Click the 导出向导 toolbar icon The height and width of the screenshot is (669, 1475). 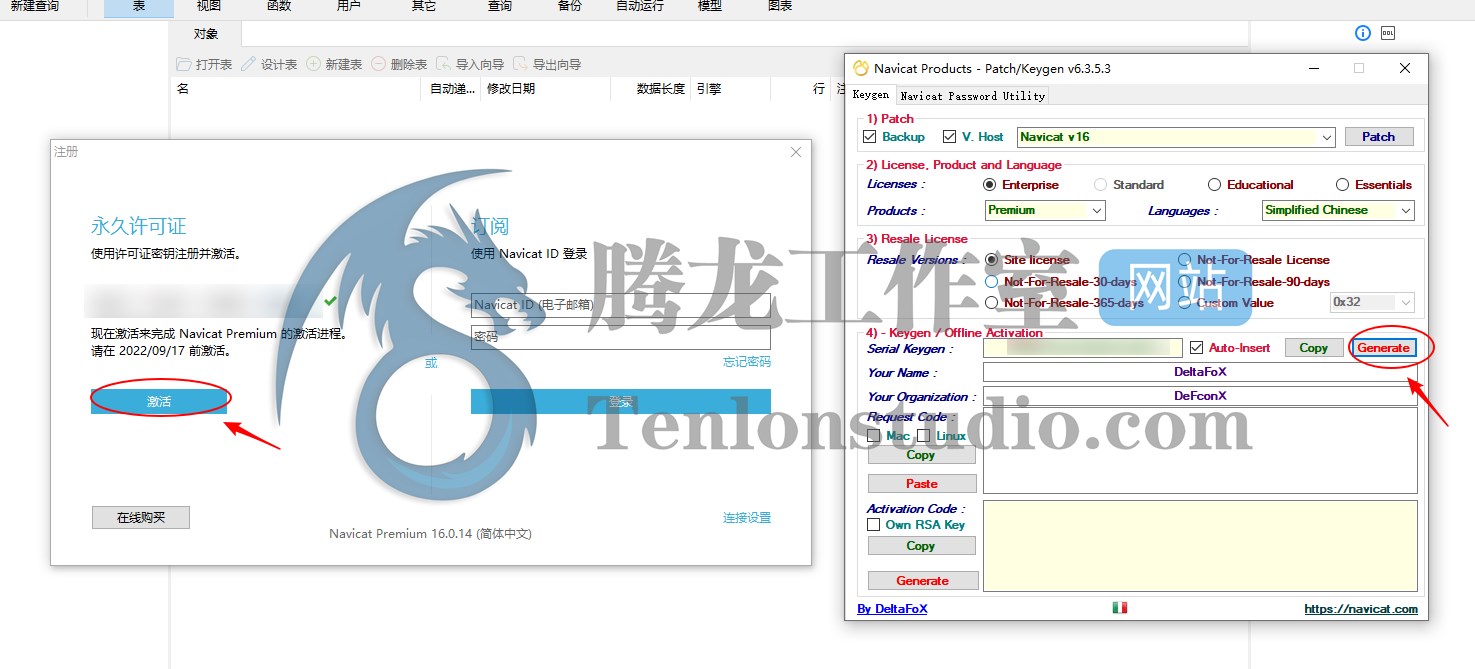[x=520, y=64]
